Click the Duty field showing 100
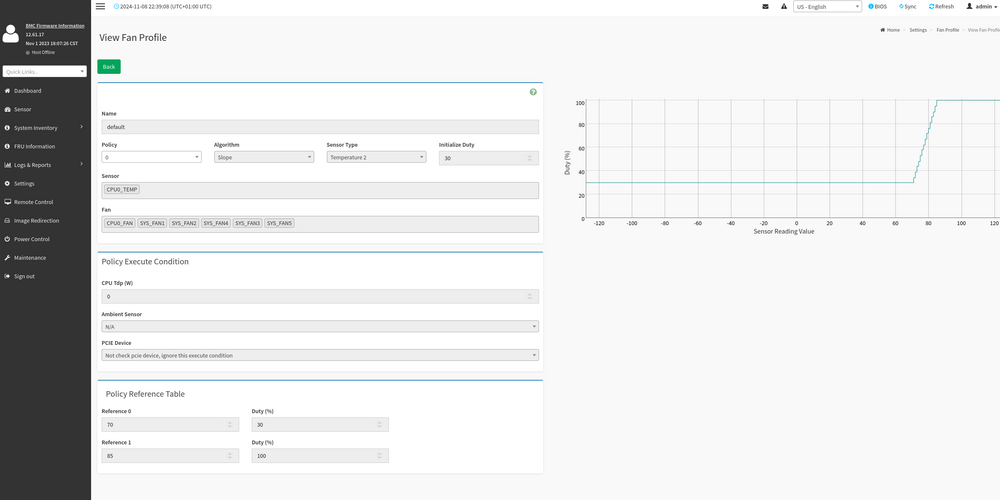Viewport: 1000px width, 500px height. [320, 455]
